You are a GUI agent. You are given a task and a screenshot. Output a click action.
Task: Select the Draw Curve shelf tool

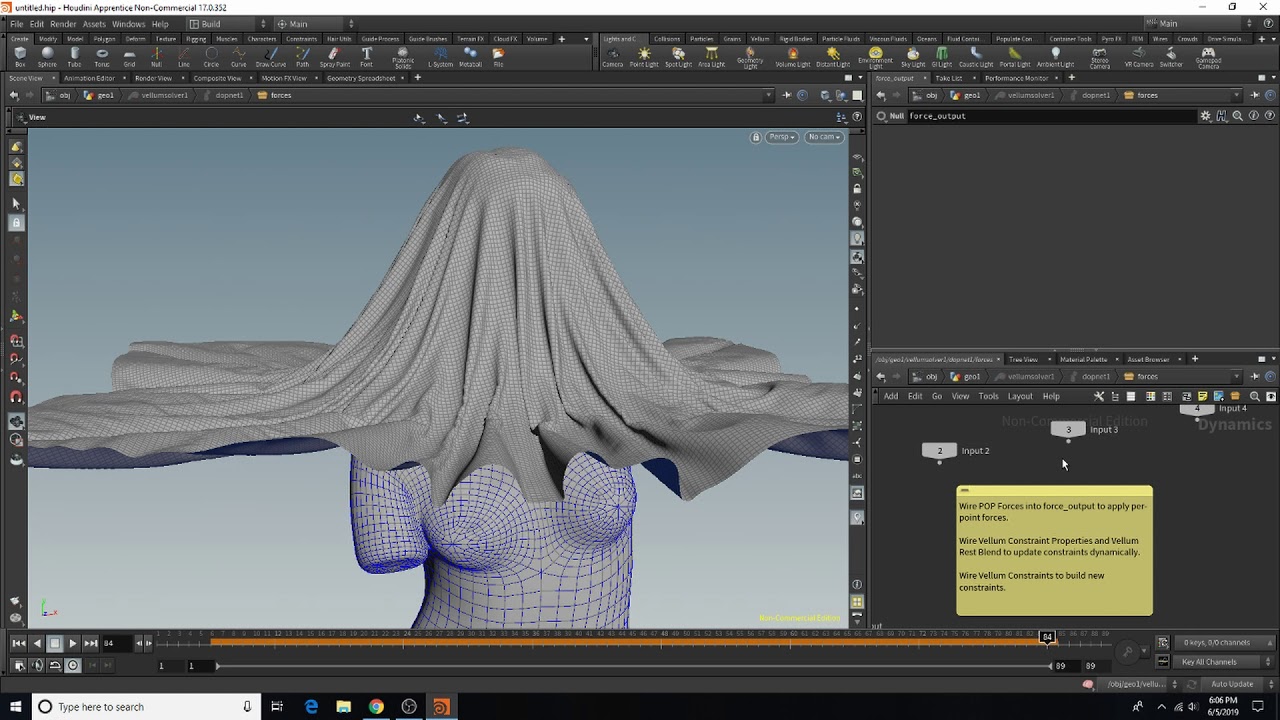click(270, 57)
